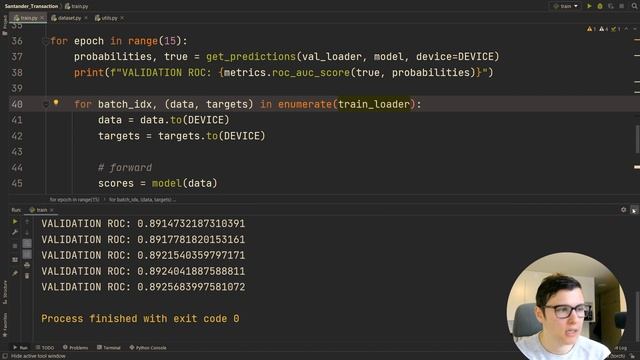
Task: Open the Structure sidebar tool window
Action: pos(5,291)
